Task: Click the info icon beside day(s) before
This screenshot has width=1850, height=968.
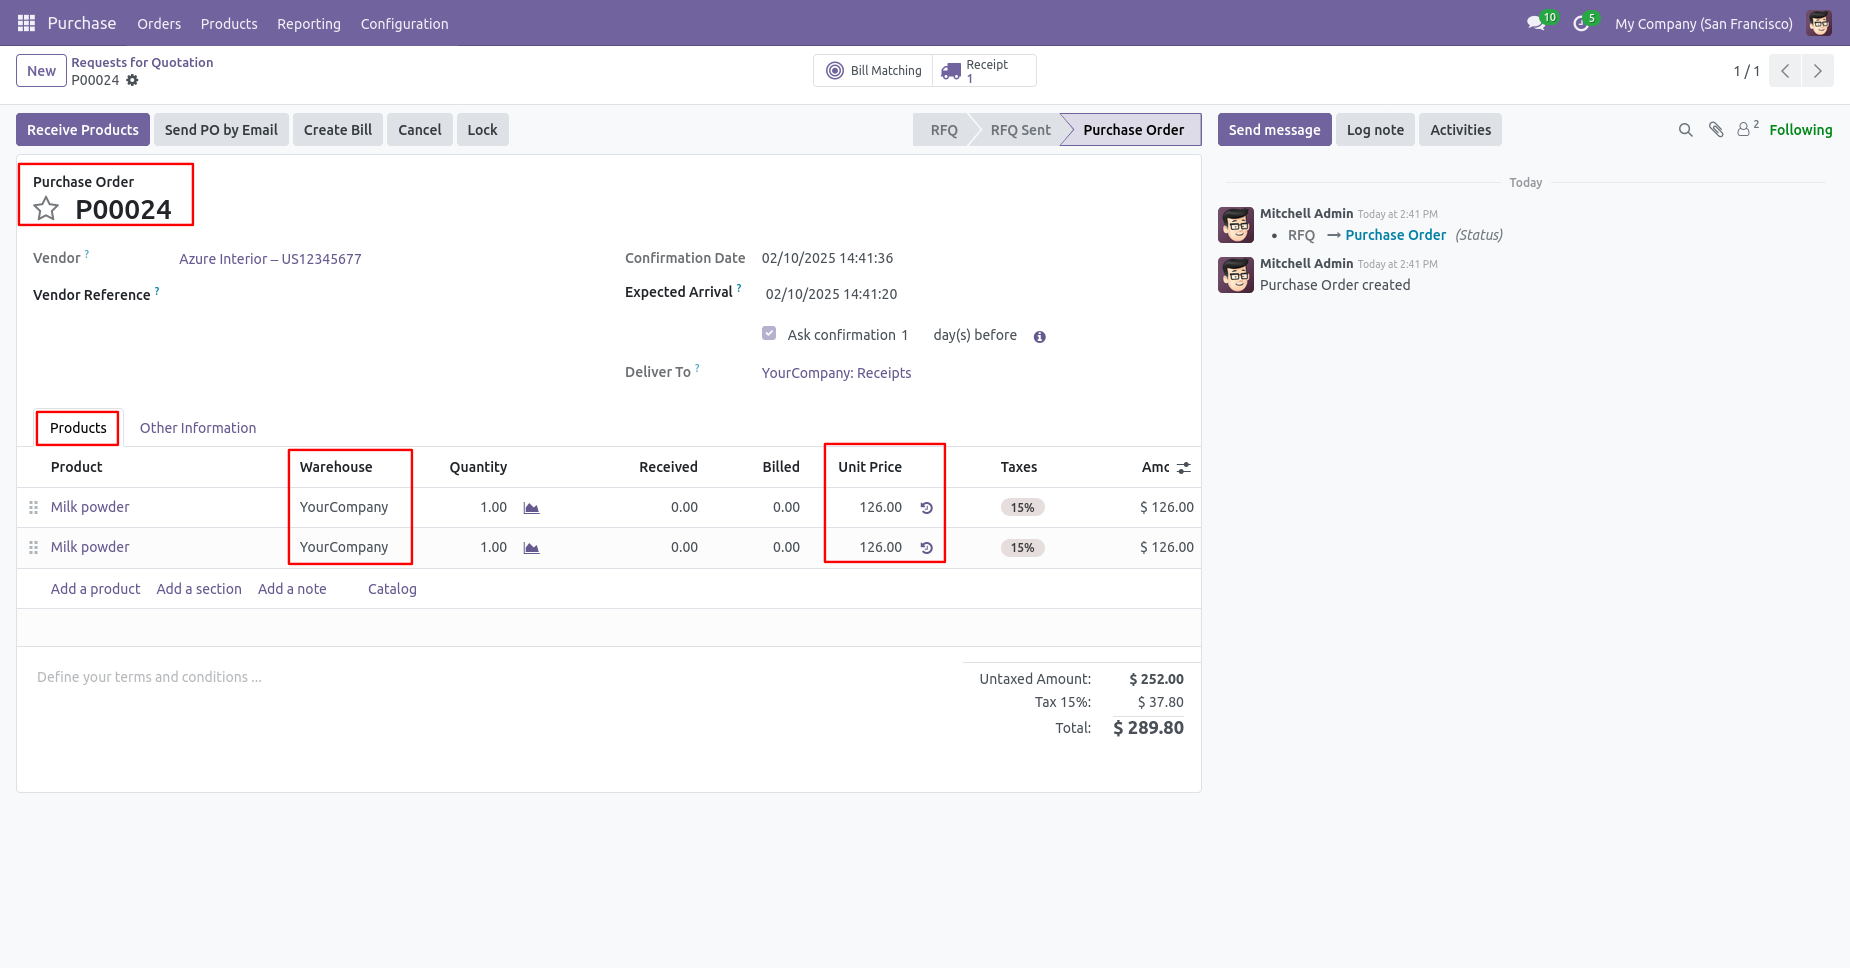Action: tap(1040, 337)
